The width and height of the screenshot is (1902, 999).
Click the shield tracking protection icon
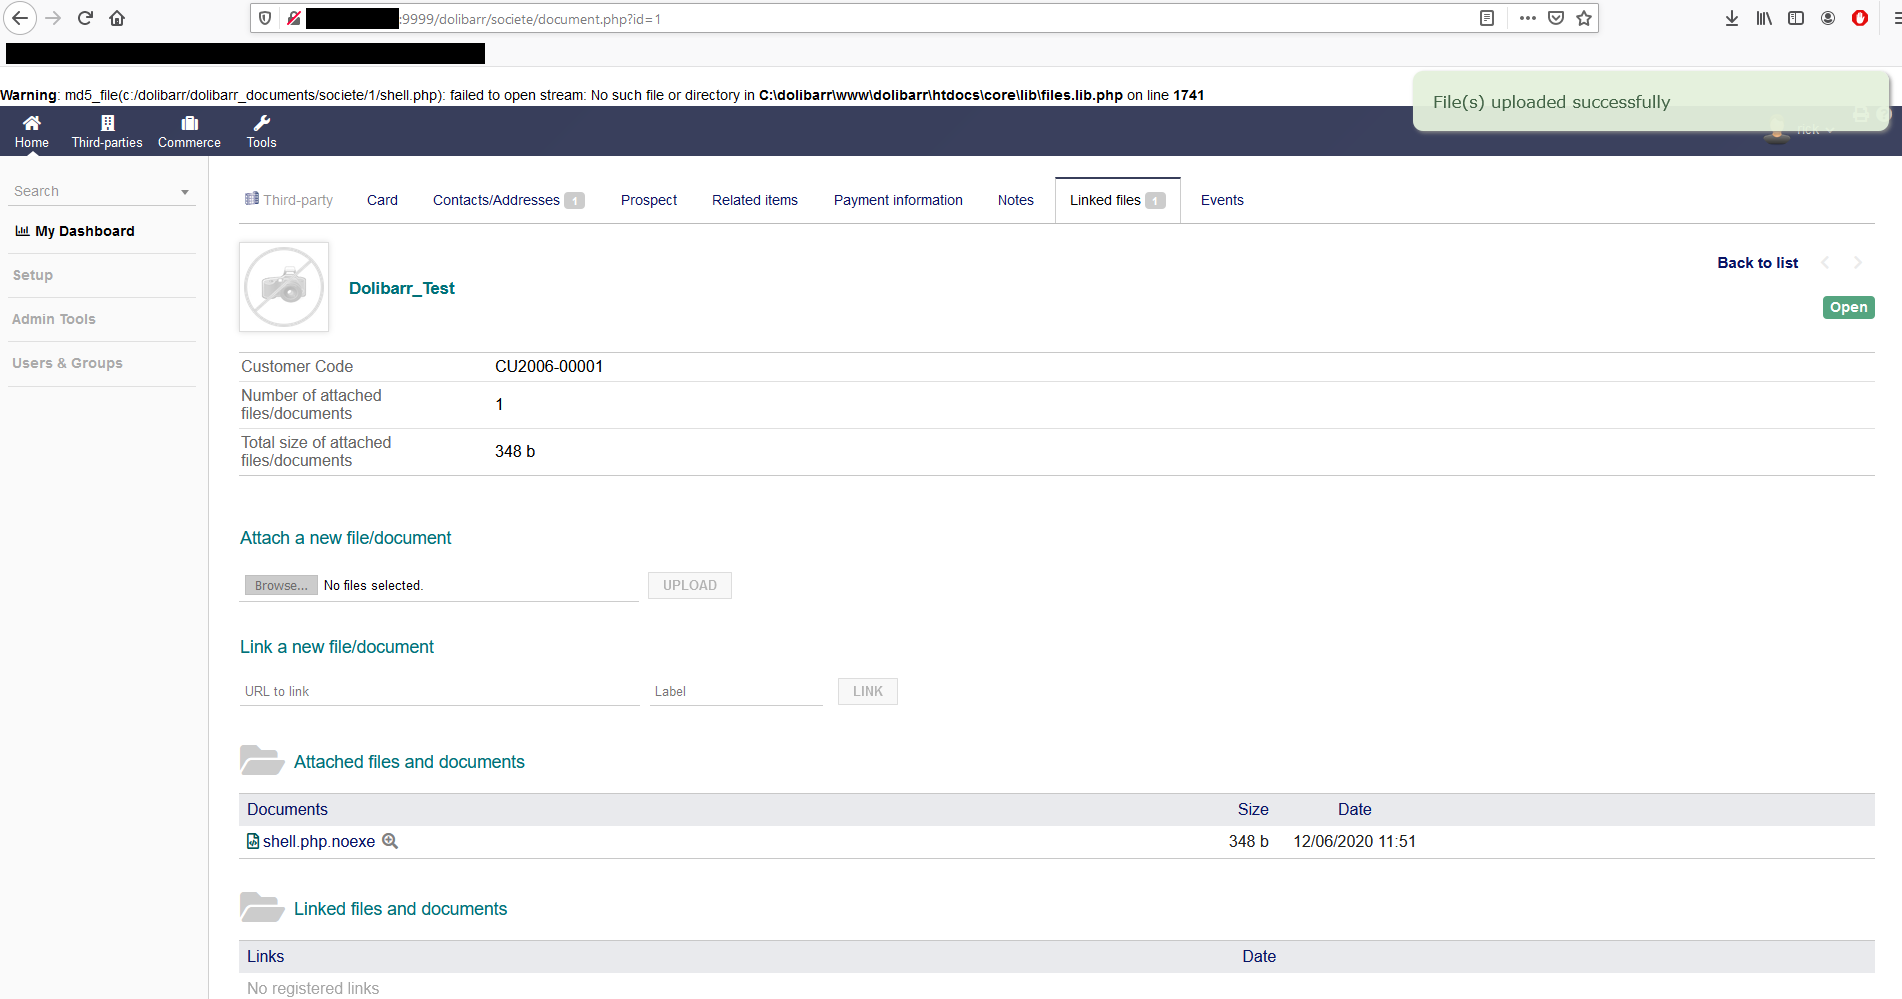[x=265, y=18]
